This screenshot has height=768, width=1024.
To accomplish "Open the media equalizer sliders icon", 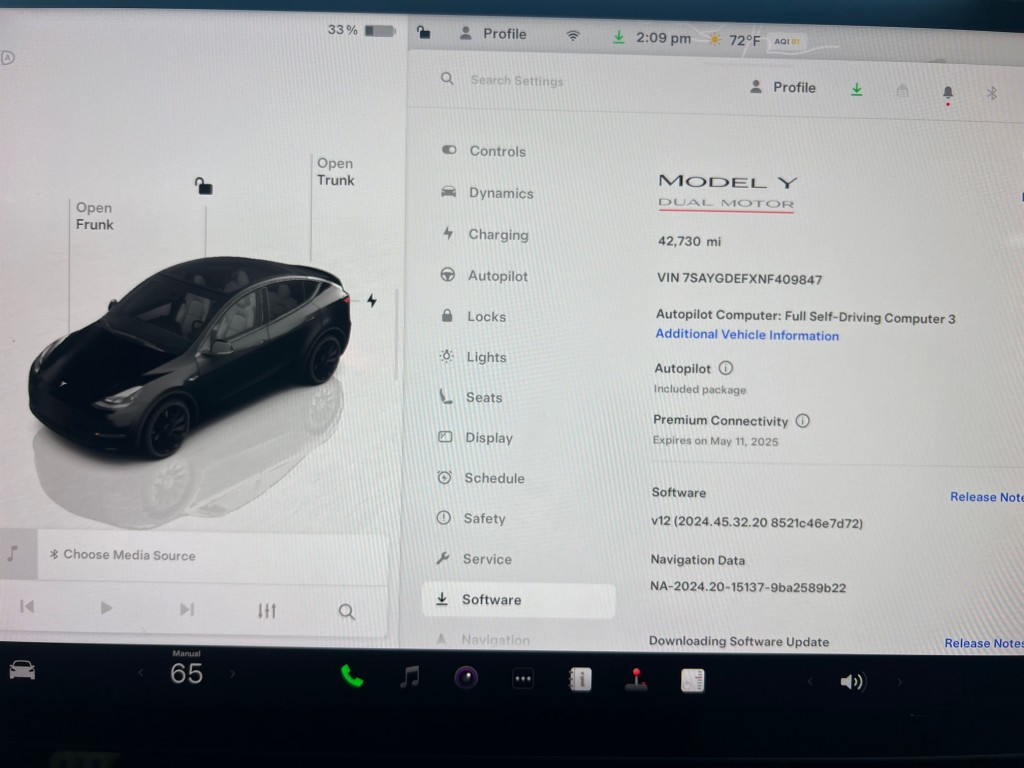I will tap(267, 611).
